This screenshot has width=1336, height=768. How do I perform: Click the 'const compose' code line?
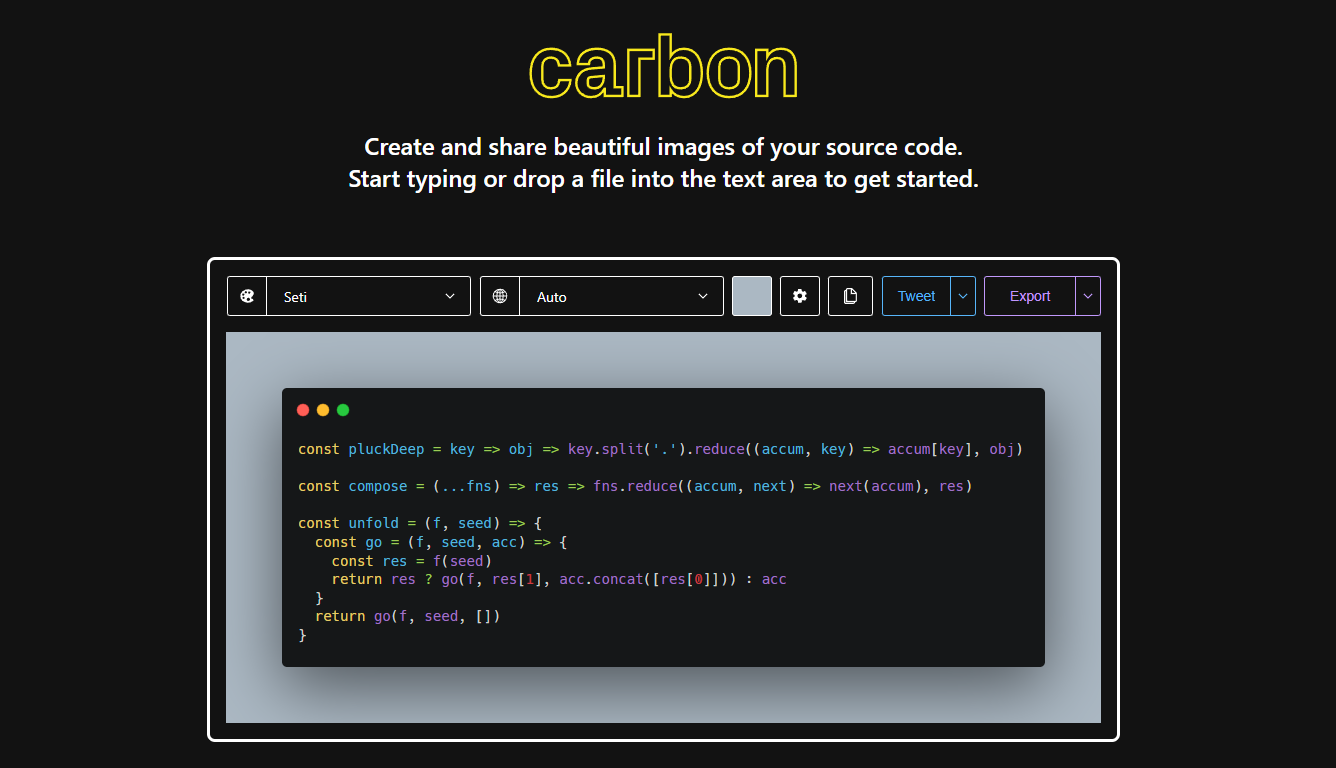coord(635,486)
